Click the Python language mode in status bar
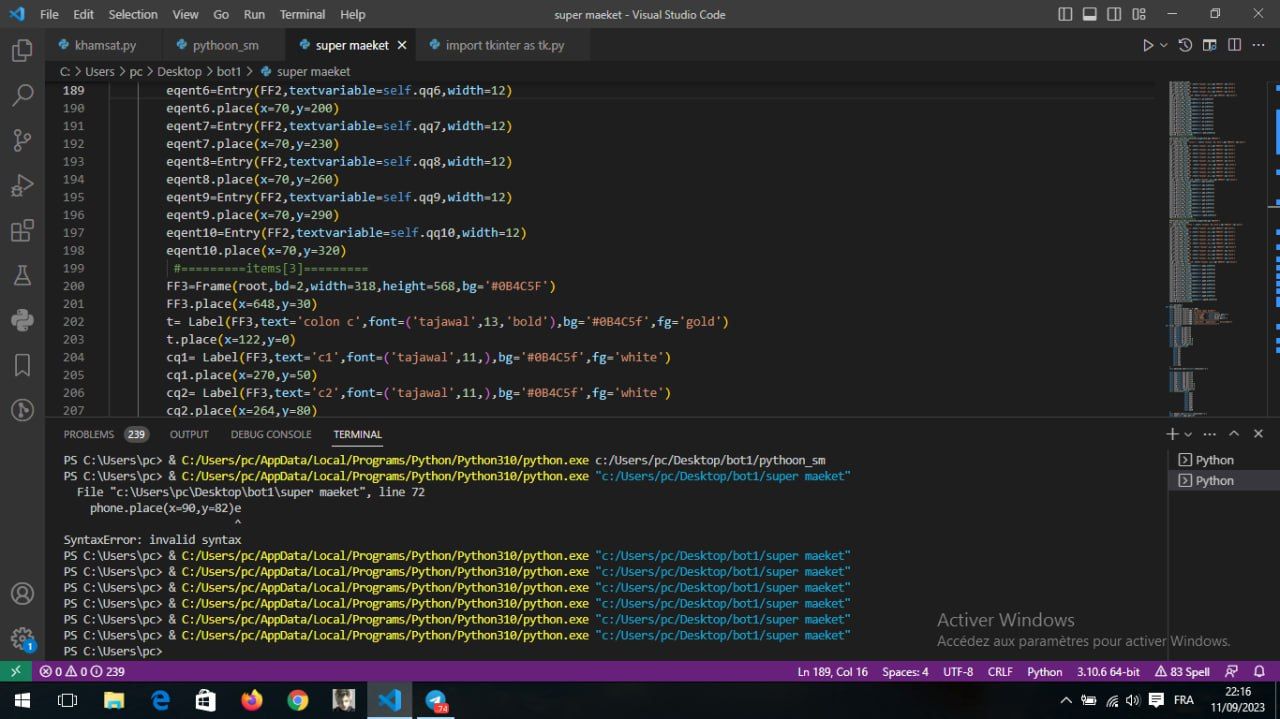1280x719 pixels. [x=1044, y=672]
